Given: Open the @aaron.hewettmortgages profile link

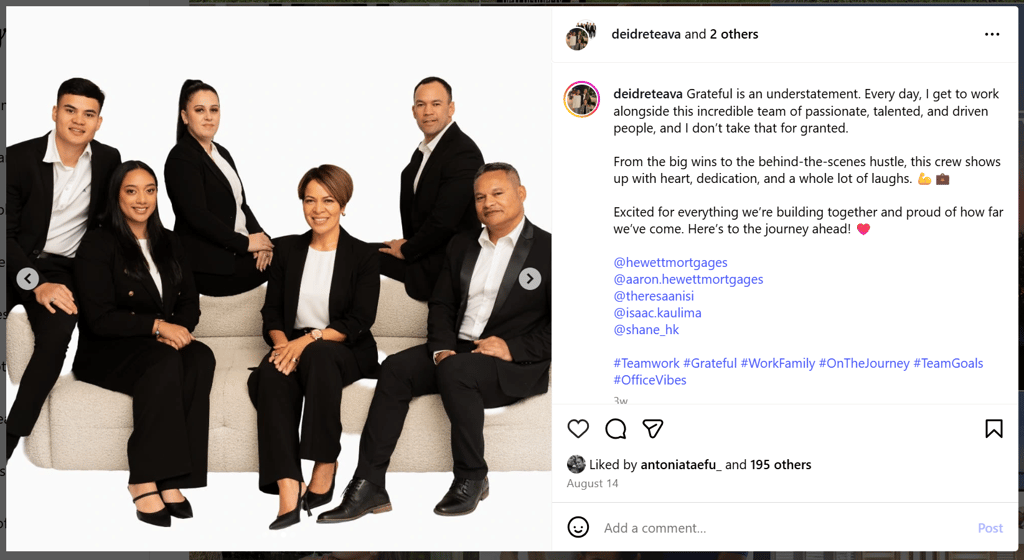Looking at the screenshot, I should (688, 279).
